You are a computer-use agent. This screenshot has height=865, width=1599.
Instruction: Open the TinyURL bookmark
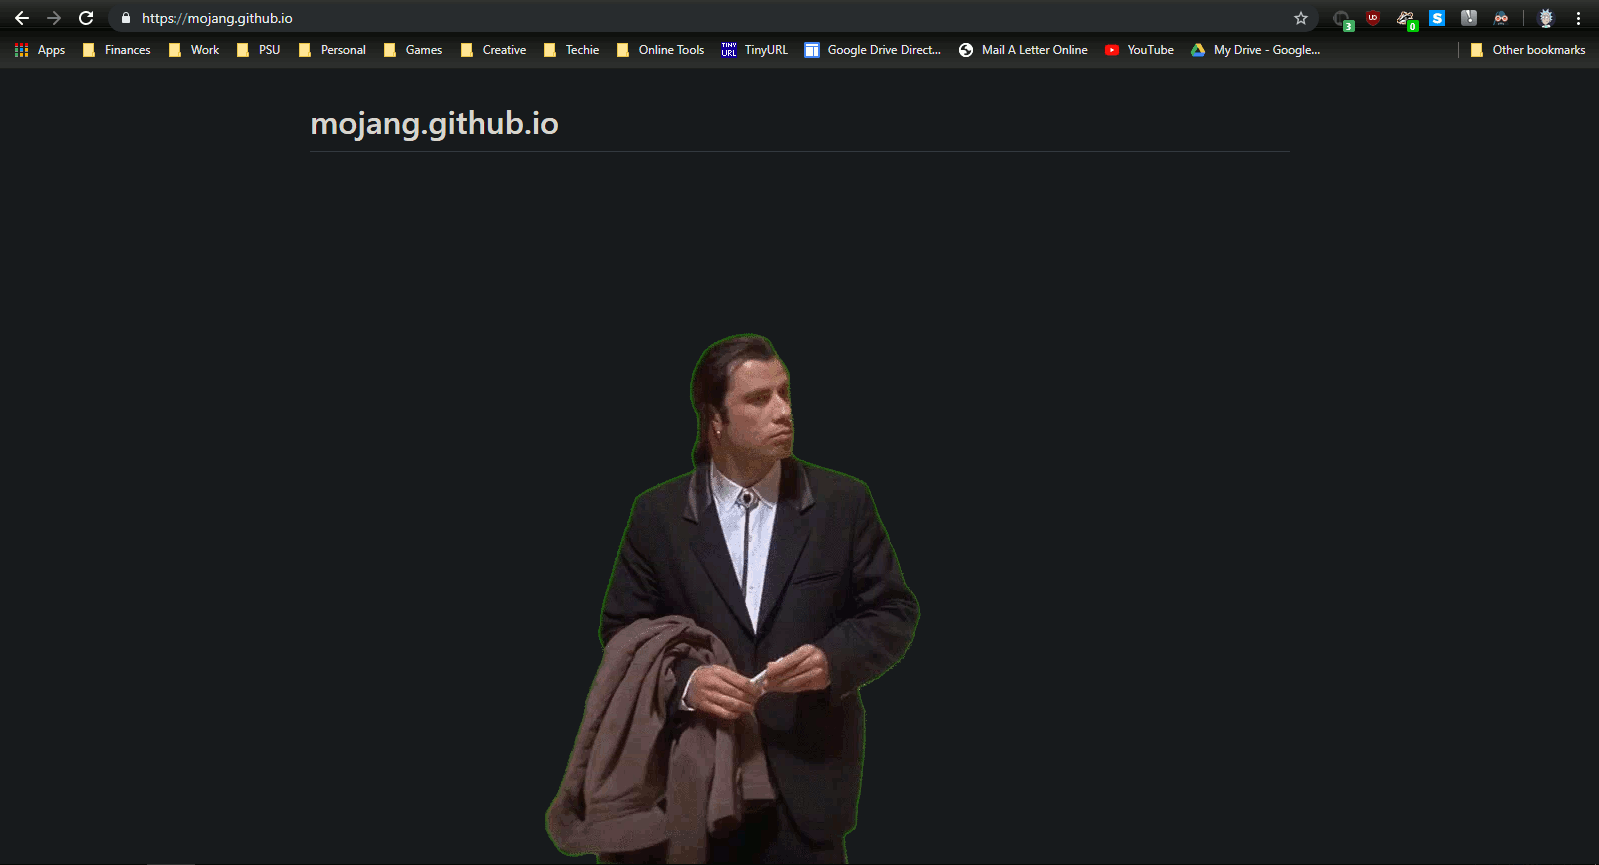click(755, 50)
